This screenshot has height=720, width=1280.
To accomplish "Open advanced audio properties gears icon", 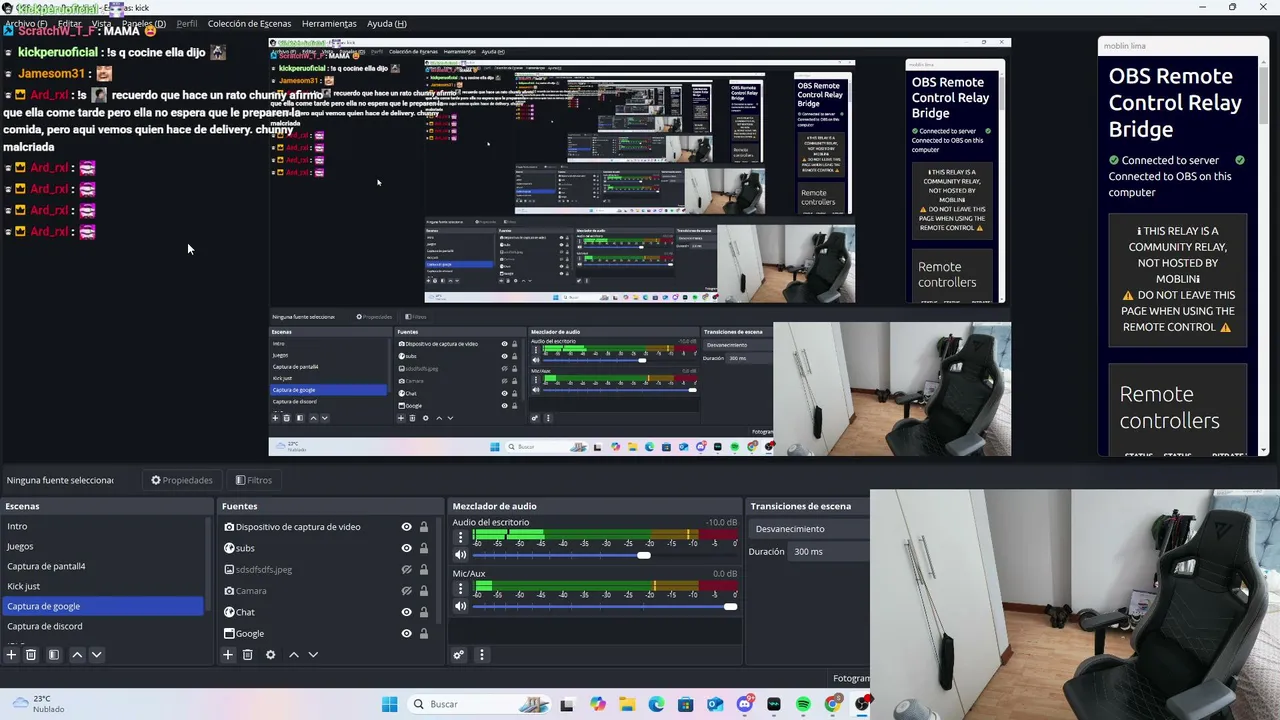I will pos(459,655).
